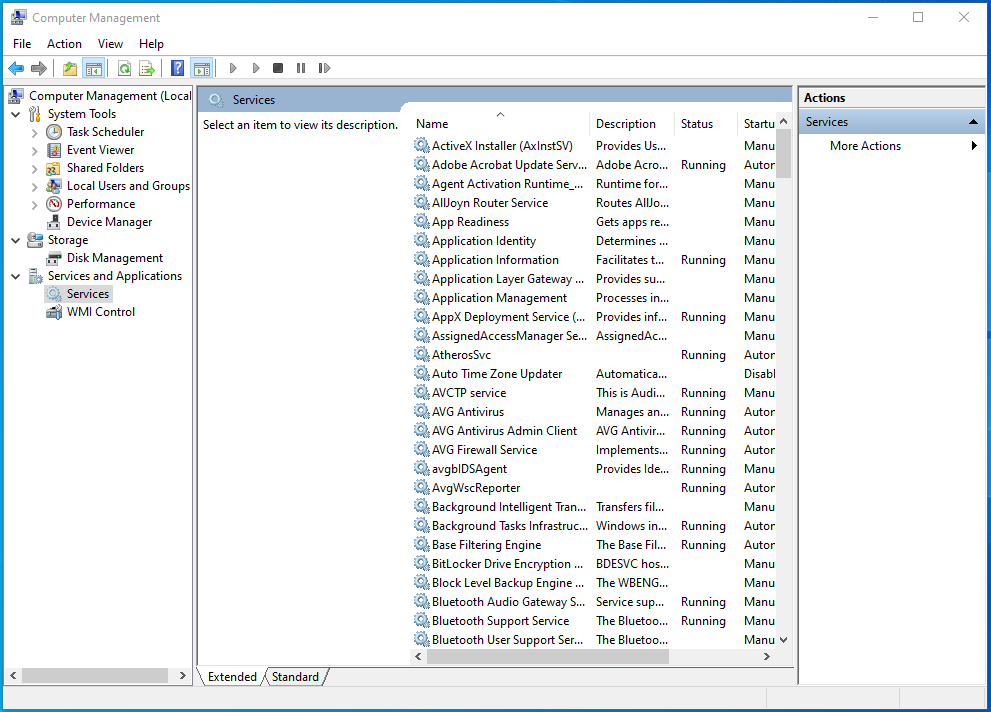The image size is (991, 712).
Task: Select the Base Filtering Engine service
Action: (x=594, y=545)
